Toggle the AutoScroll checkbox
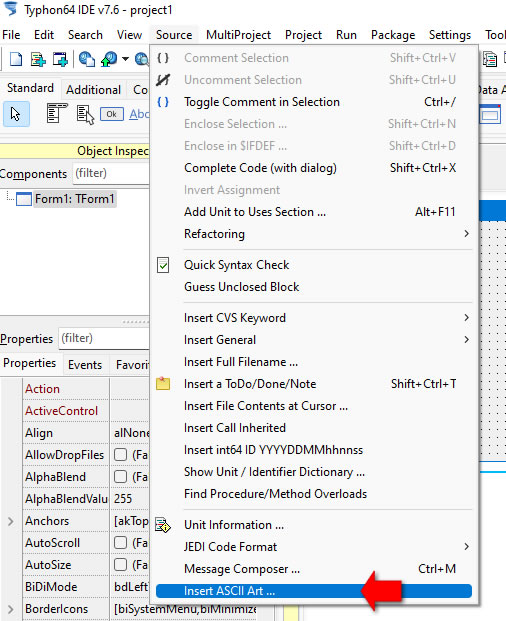This screenshot has width=506, height=621. [120, 543]
